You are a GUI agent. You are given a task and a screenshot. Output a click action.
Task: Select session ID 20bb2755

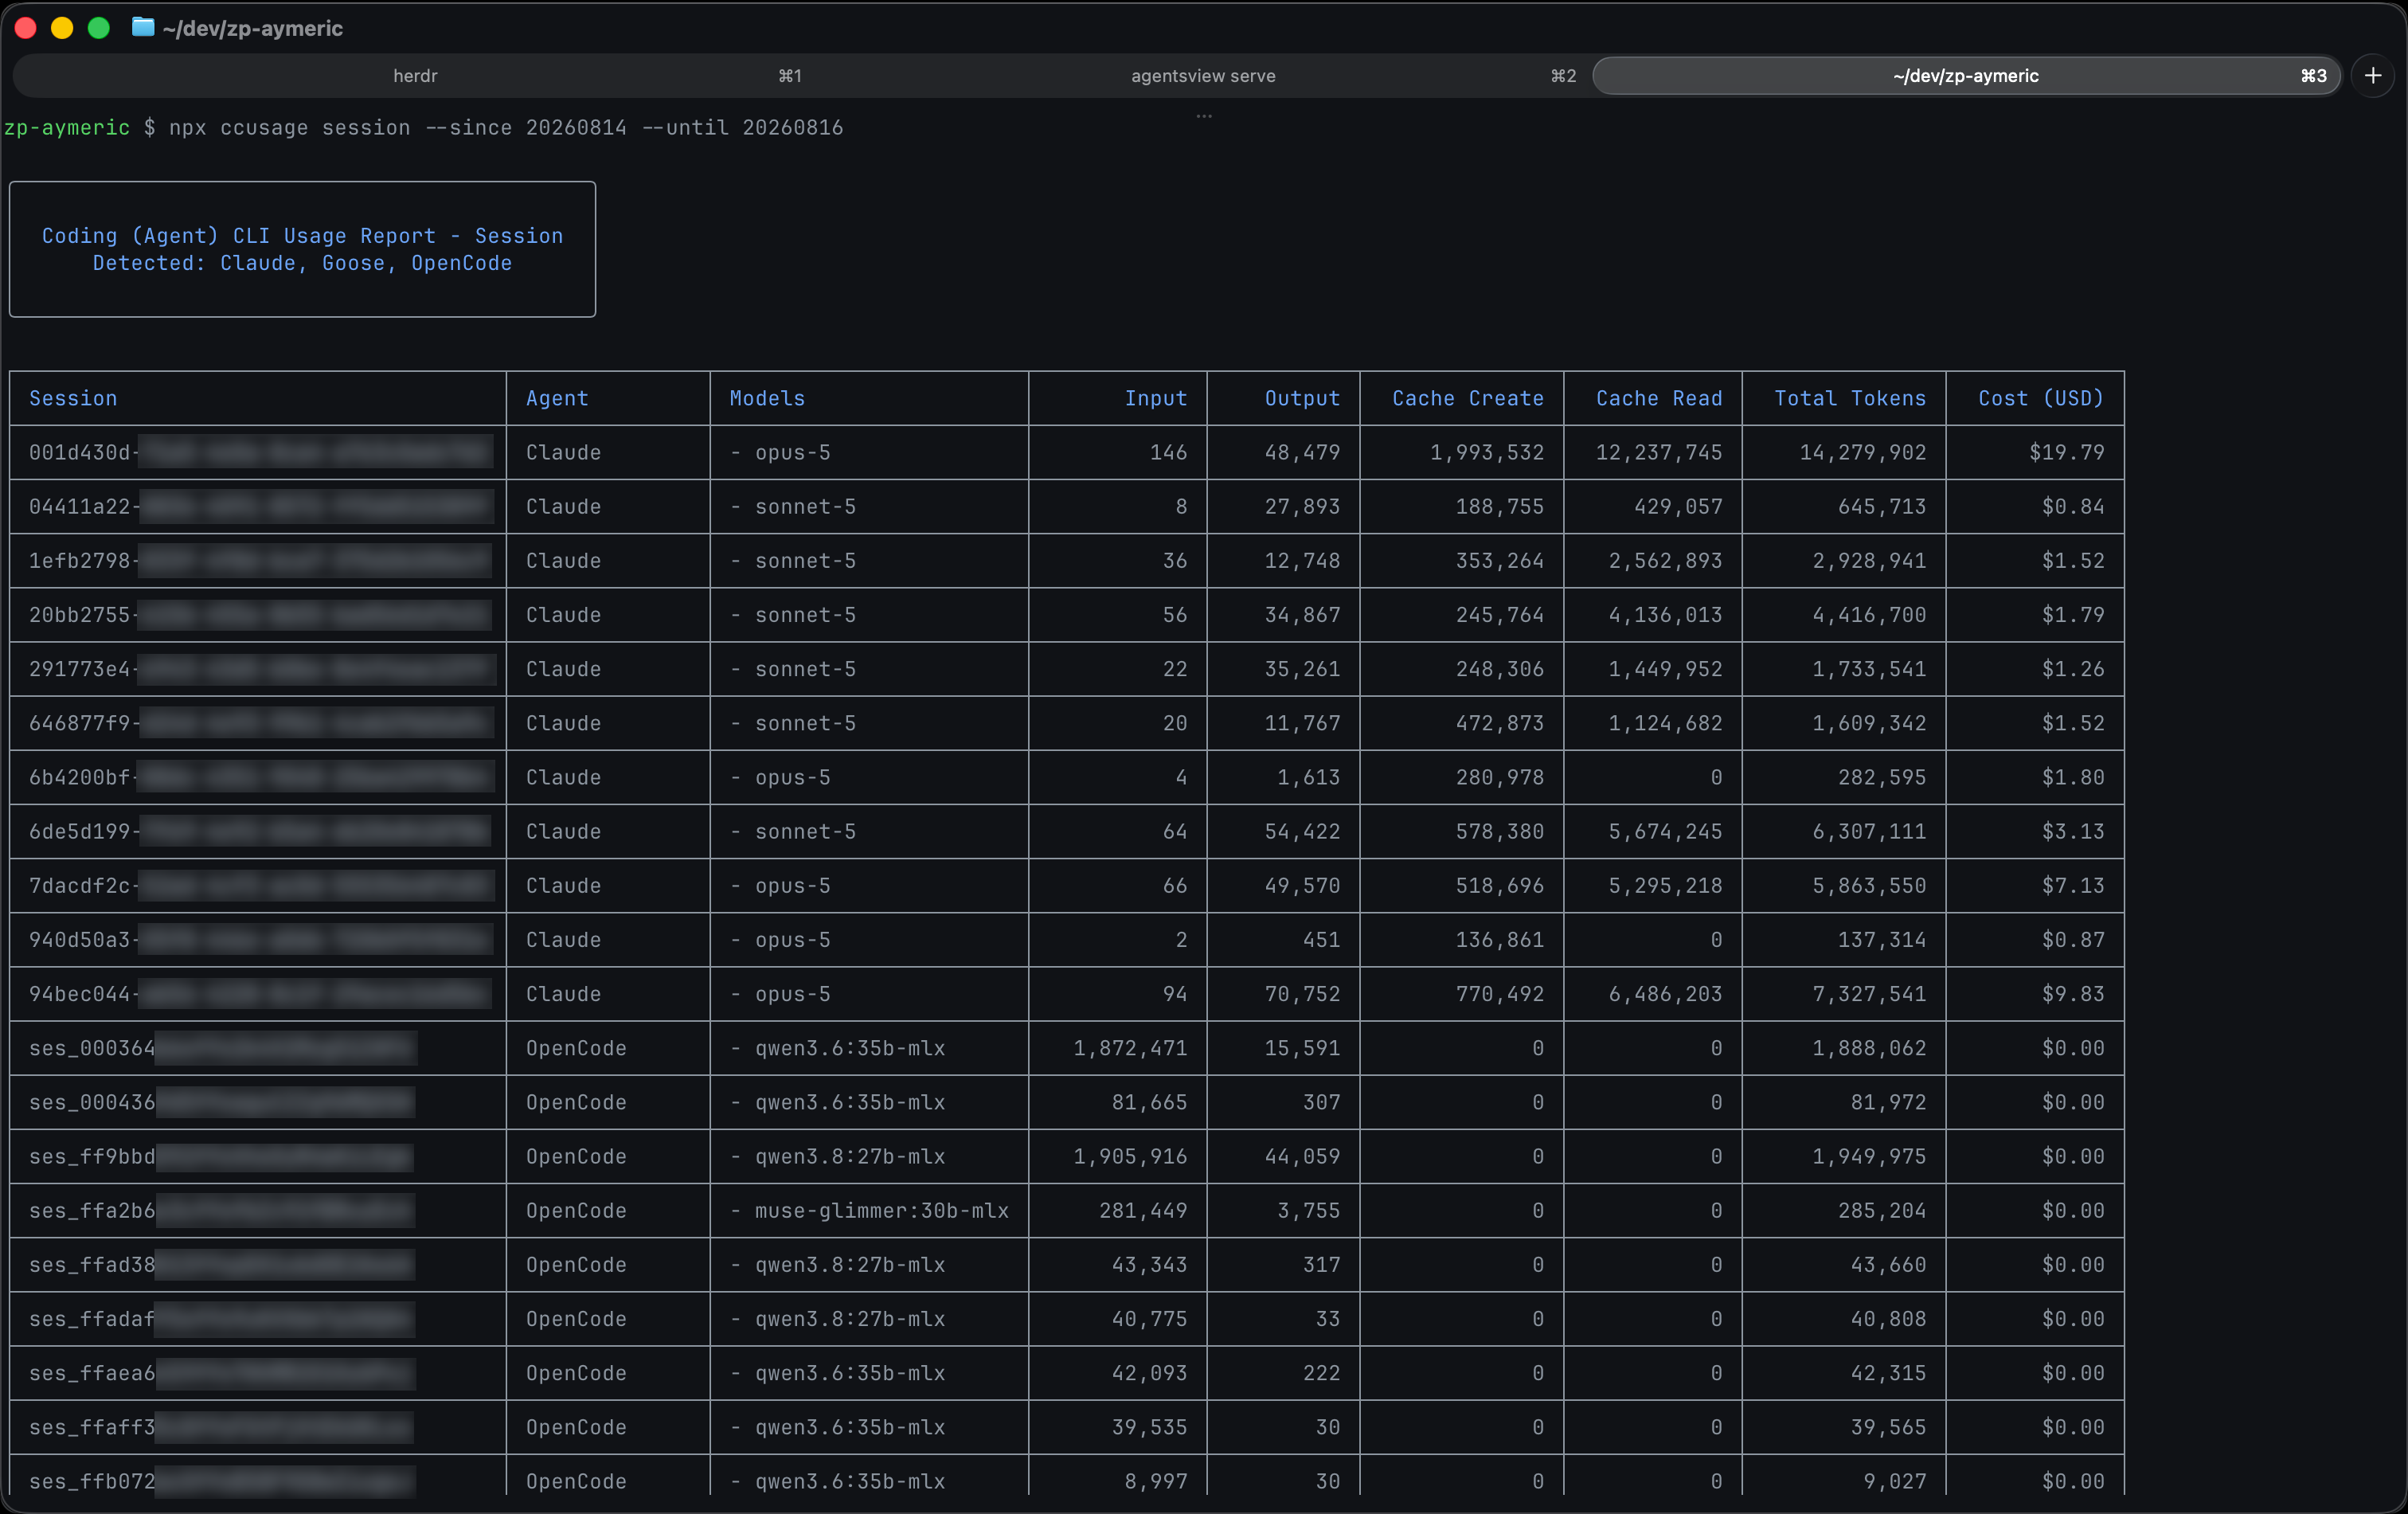coord(79,615)
